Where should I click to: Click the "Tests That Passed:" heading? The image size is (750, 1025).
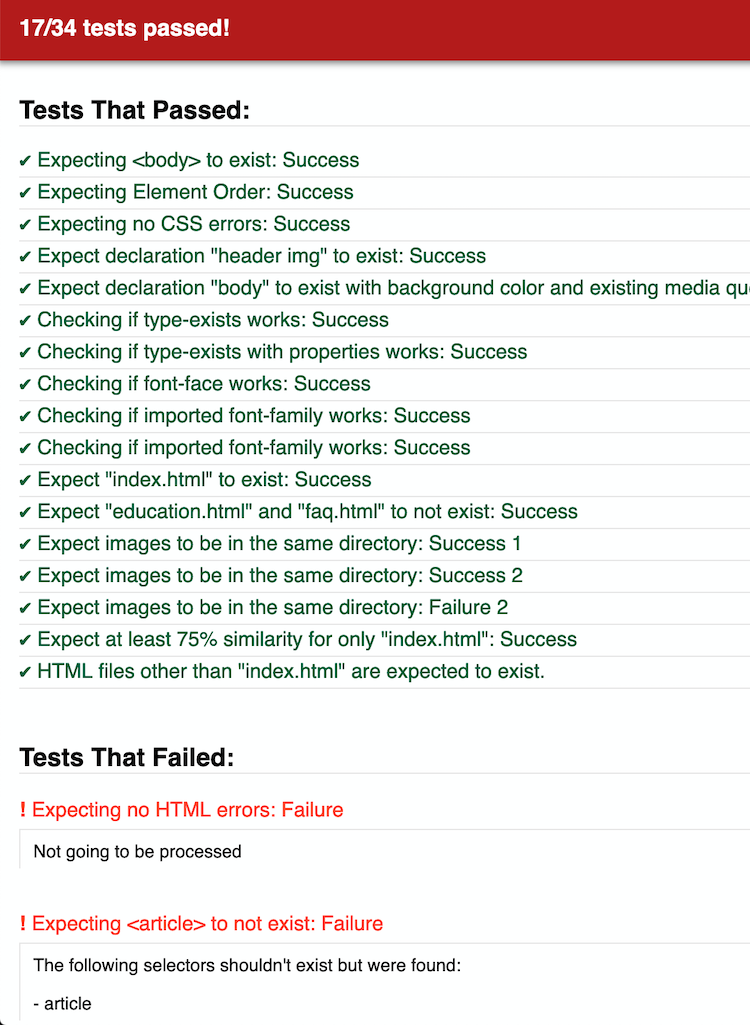(x=134, y=110)
